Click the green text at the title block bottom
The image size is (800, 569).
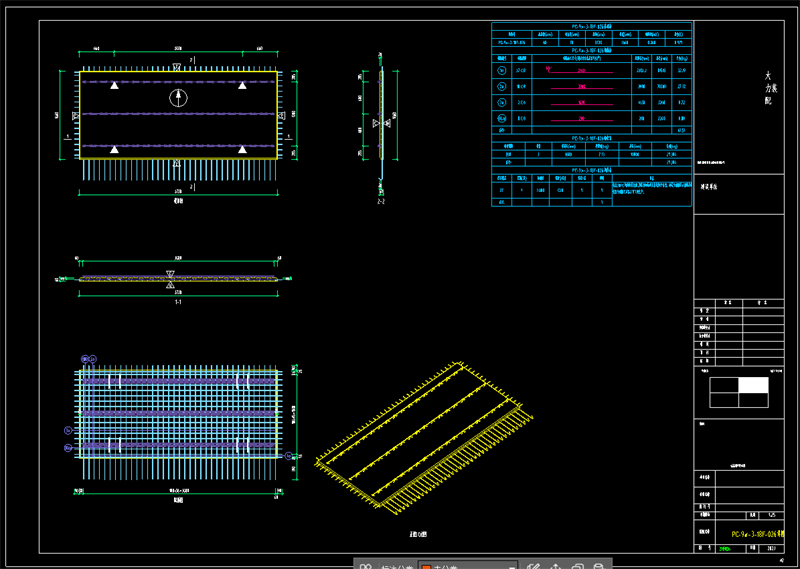(724, 549)
